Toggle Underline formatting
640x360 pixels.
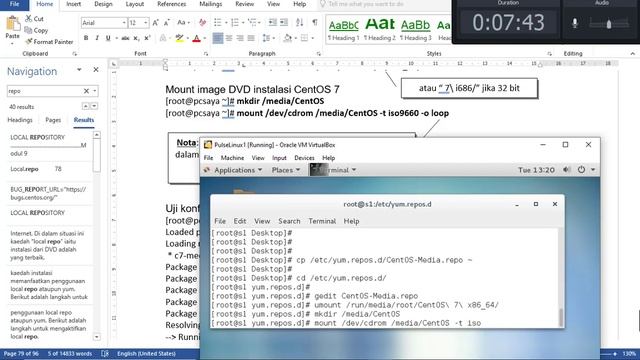108,38
